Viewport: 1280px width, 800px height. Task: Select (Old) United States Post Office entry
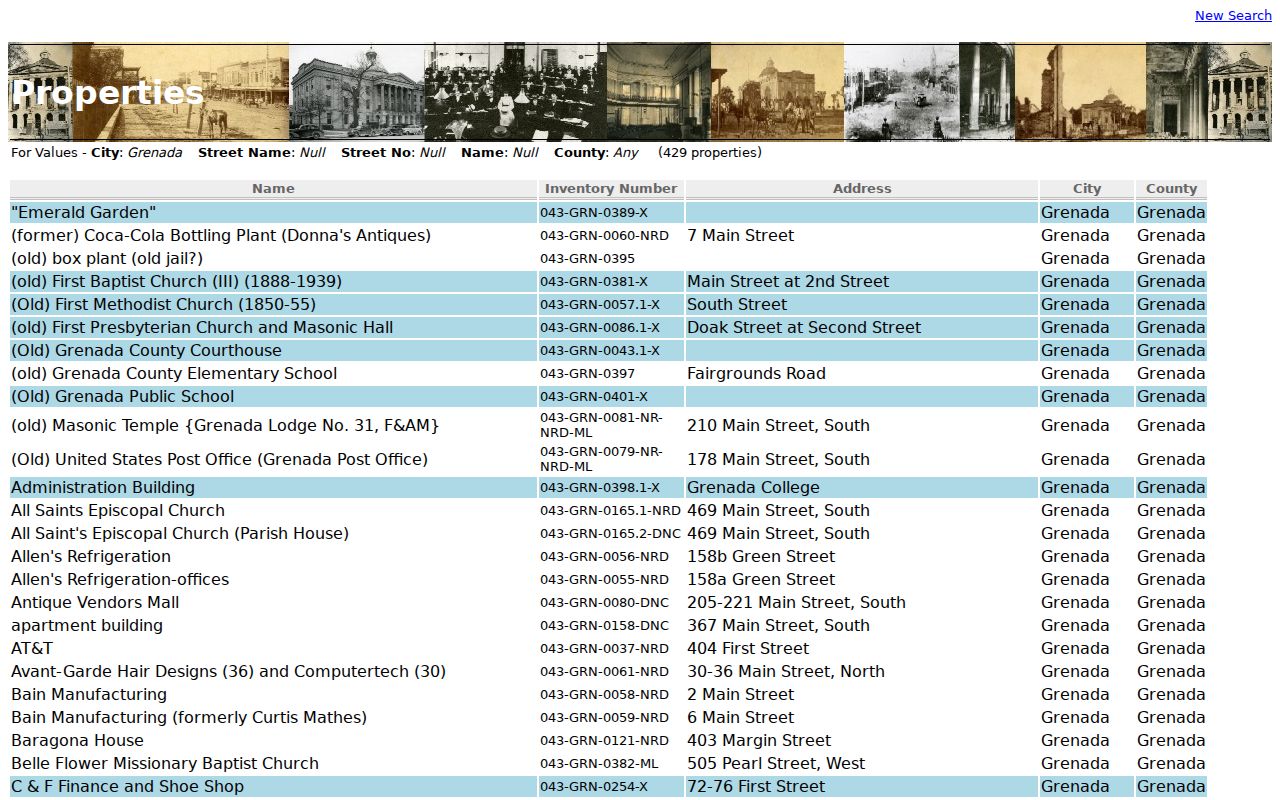pos(219,459)
